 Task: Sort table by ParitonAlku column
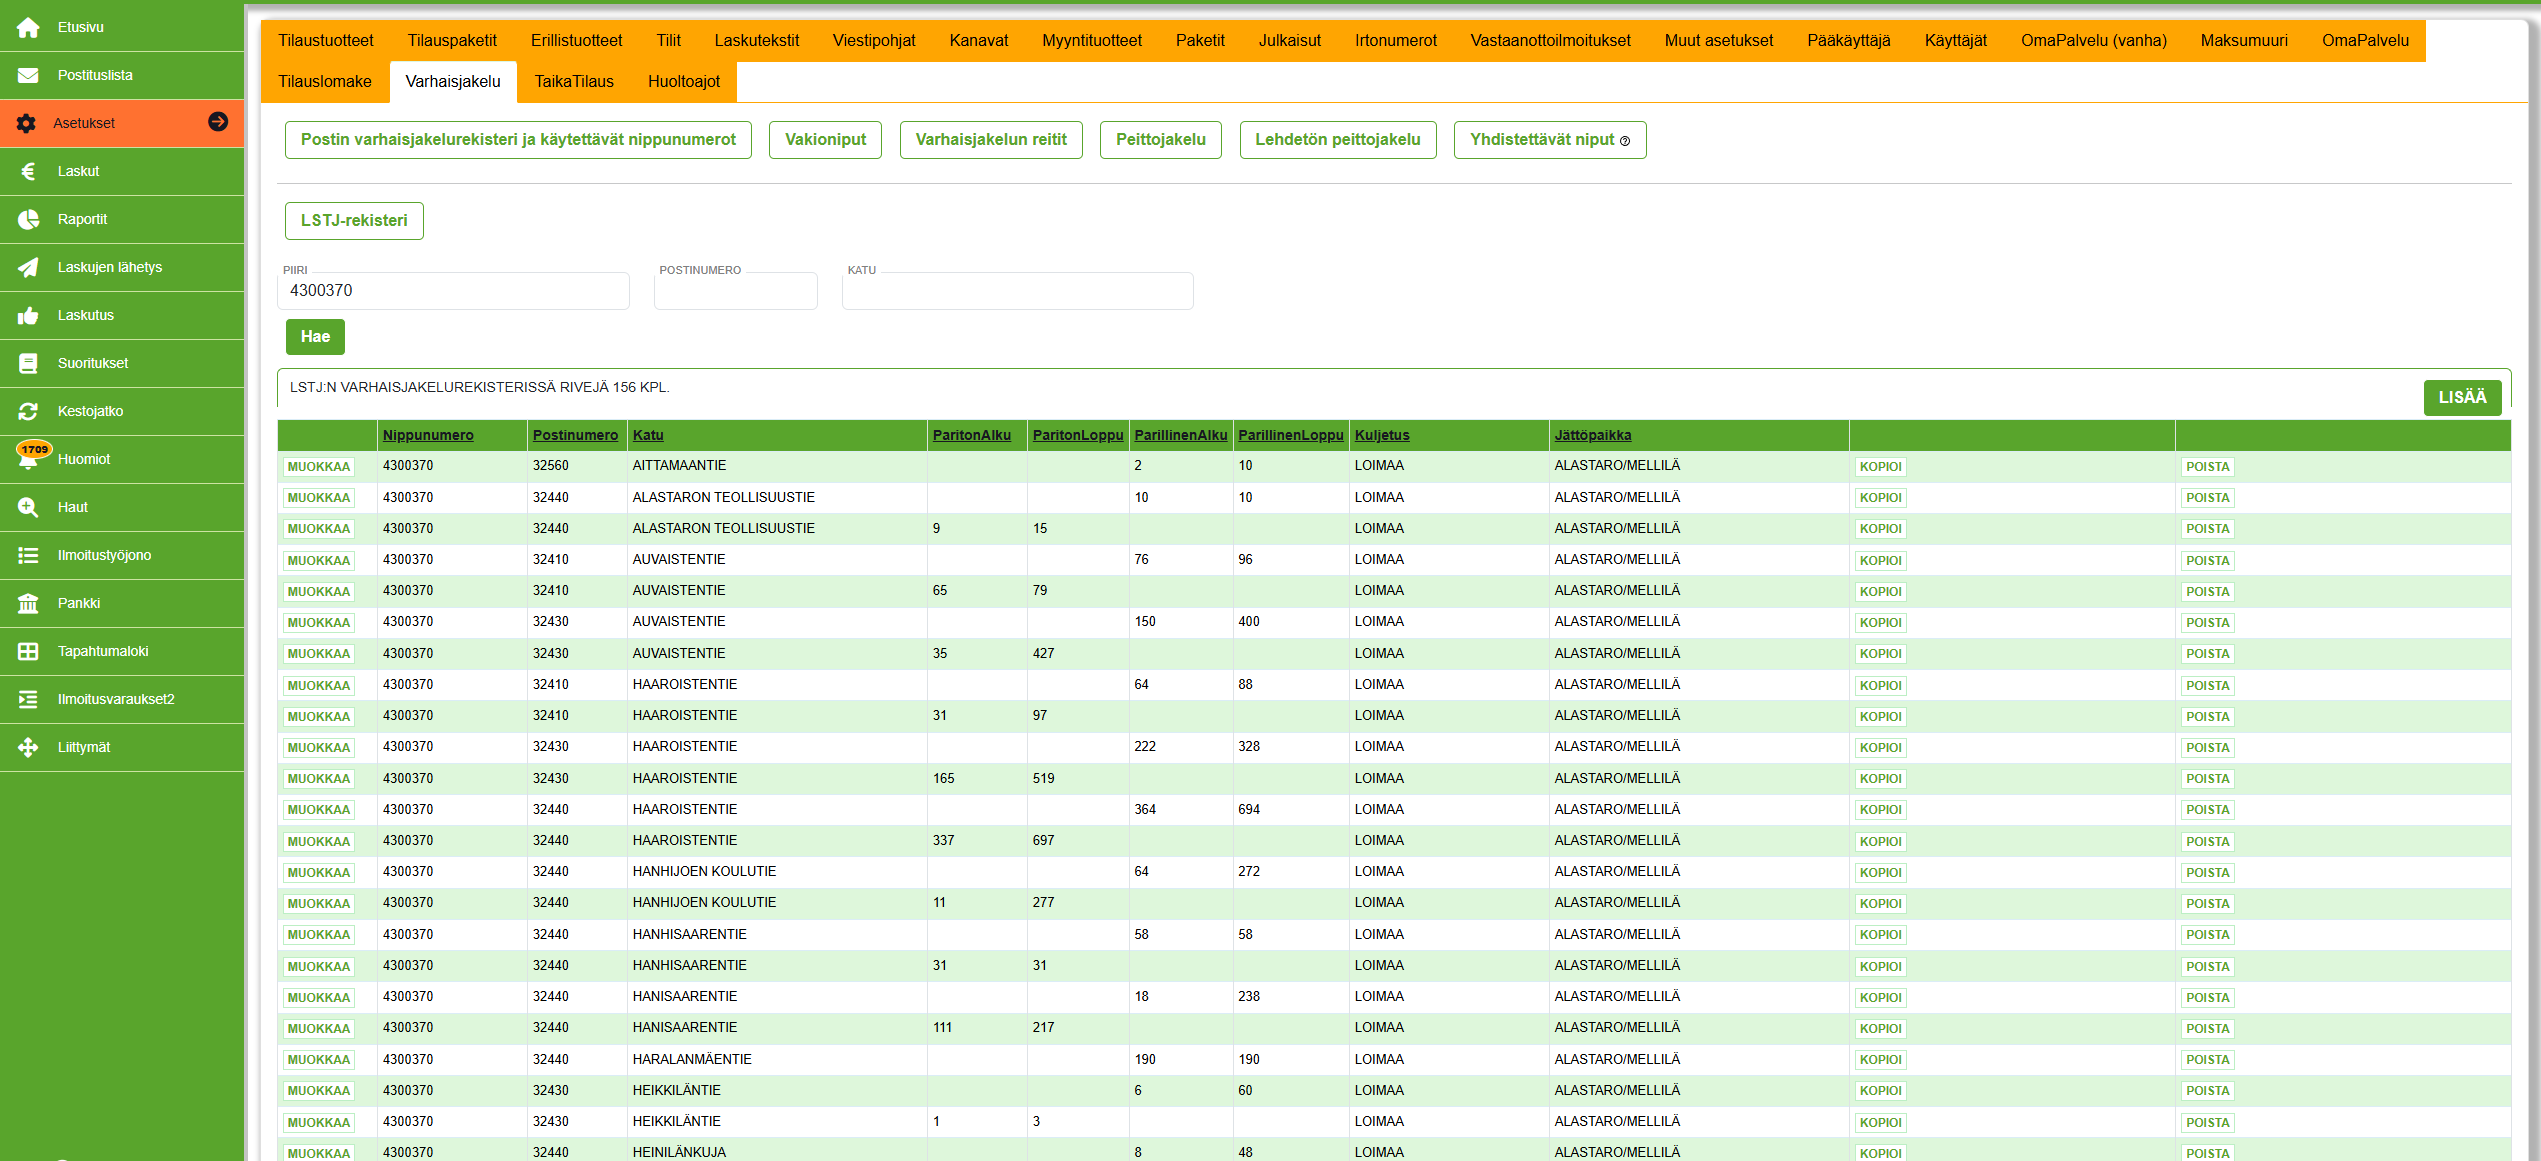pos(972,436)
